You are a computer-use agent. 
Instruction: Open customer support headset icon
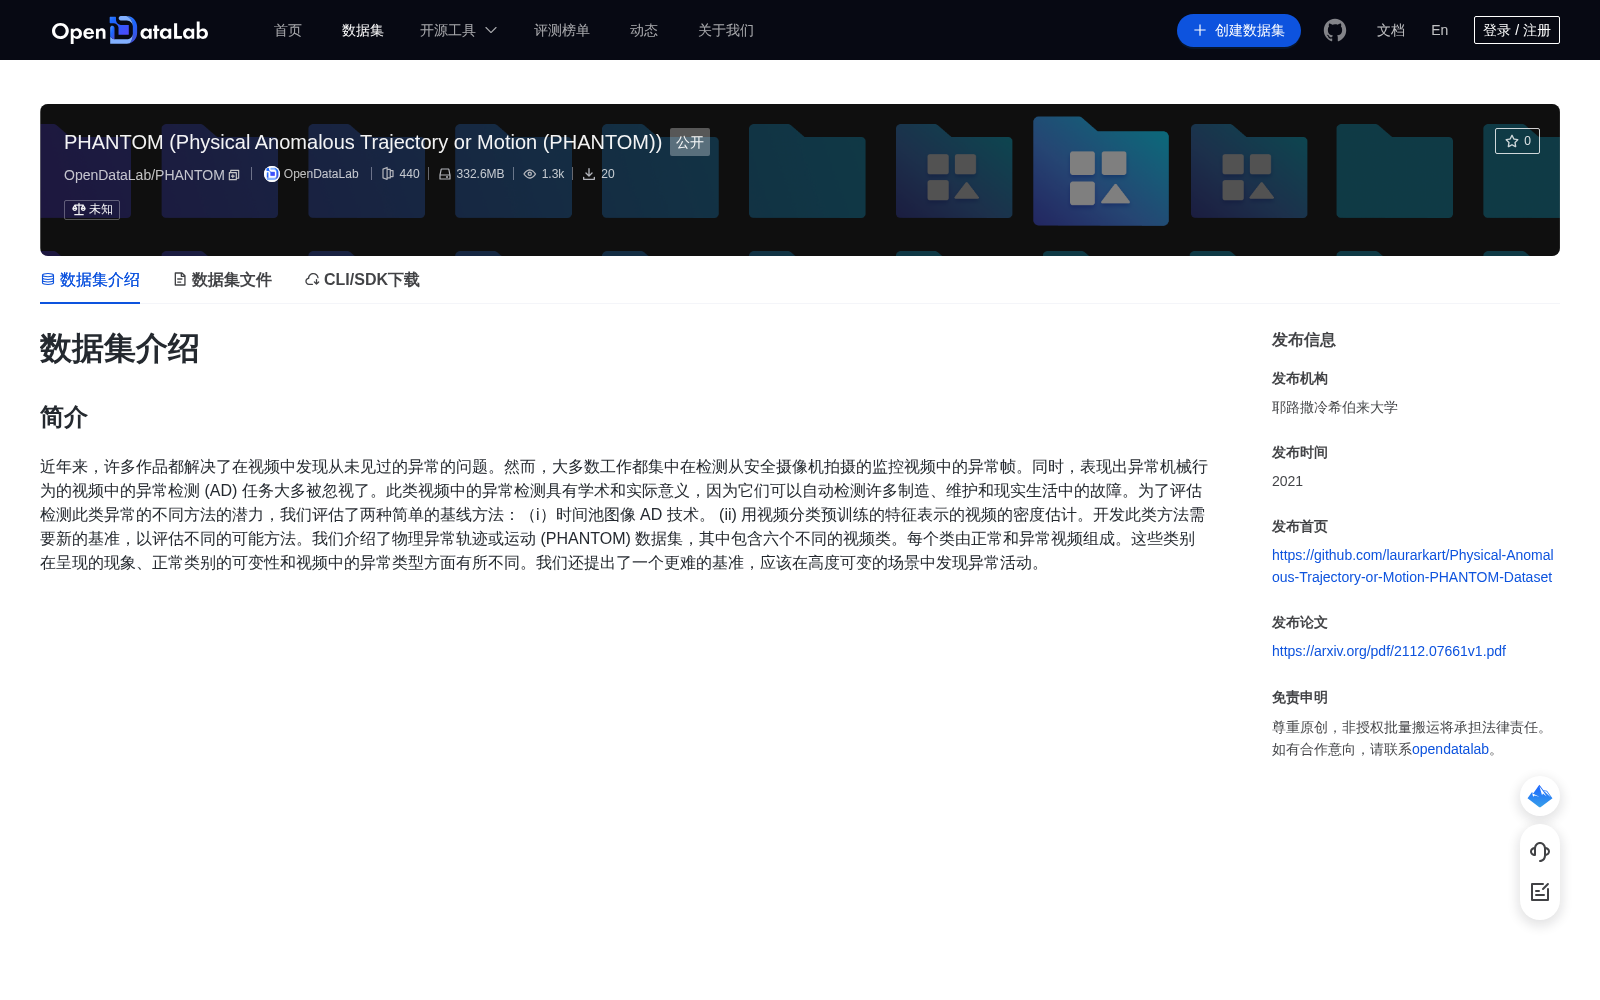[1540, 851]
